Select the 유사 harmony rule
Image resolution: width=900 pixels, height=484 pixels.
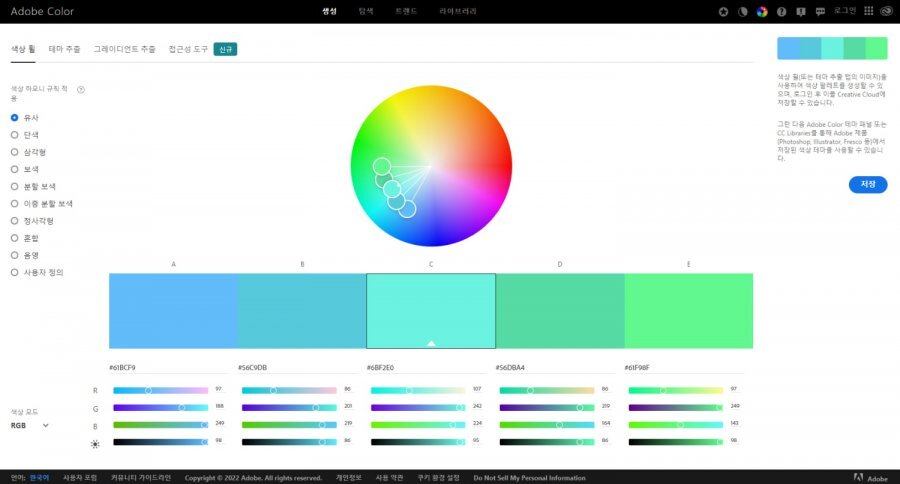point(25,118)
